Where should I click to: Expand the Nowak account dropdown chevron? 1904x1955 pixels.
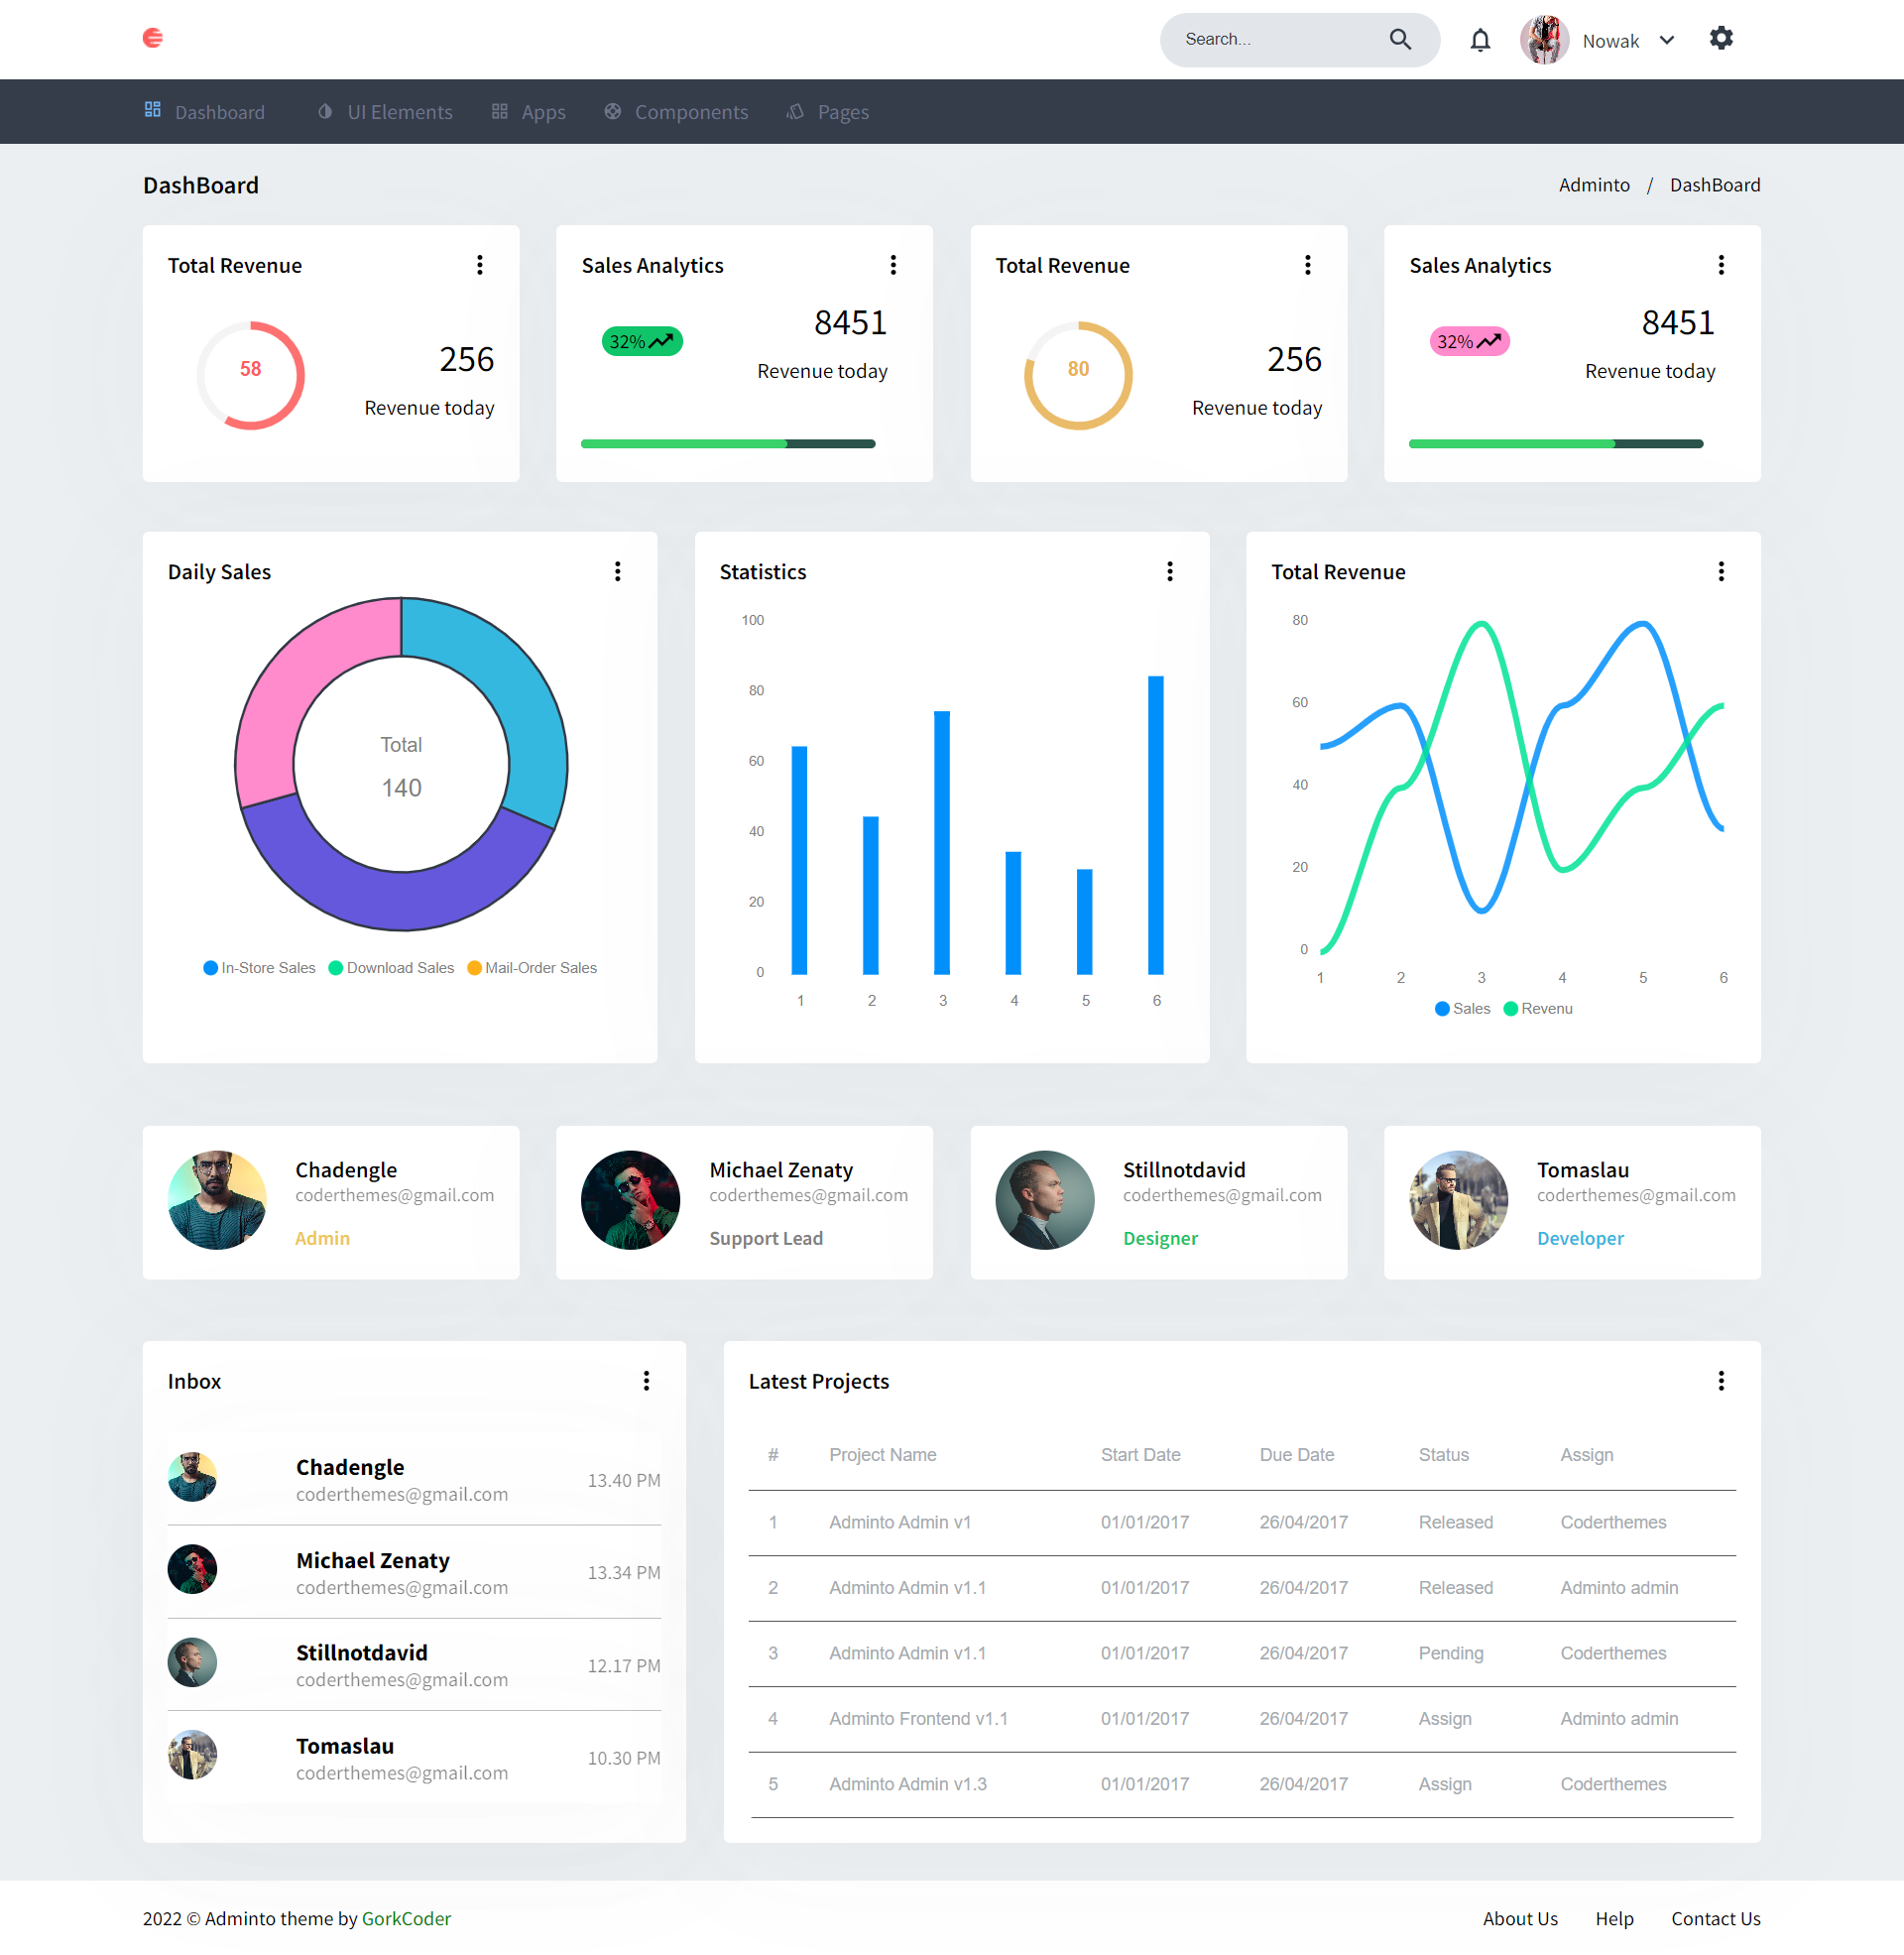point(1668,39)
